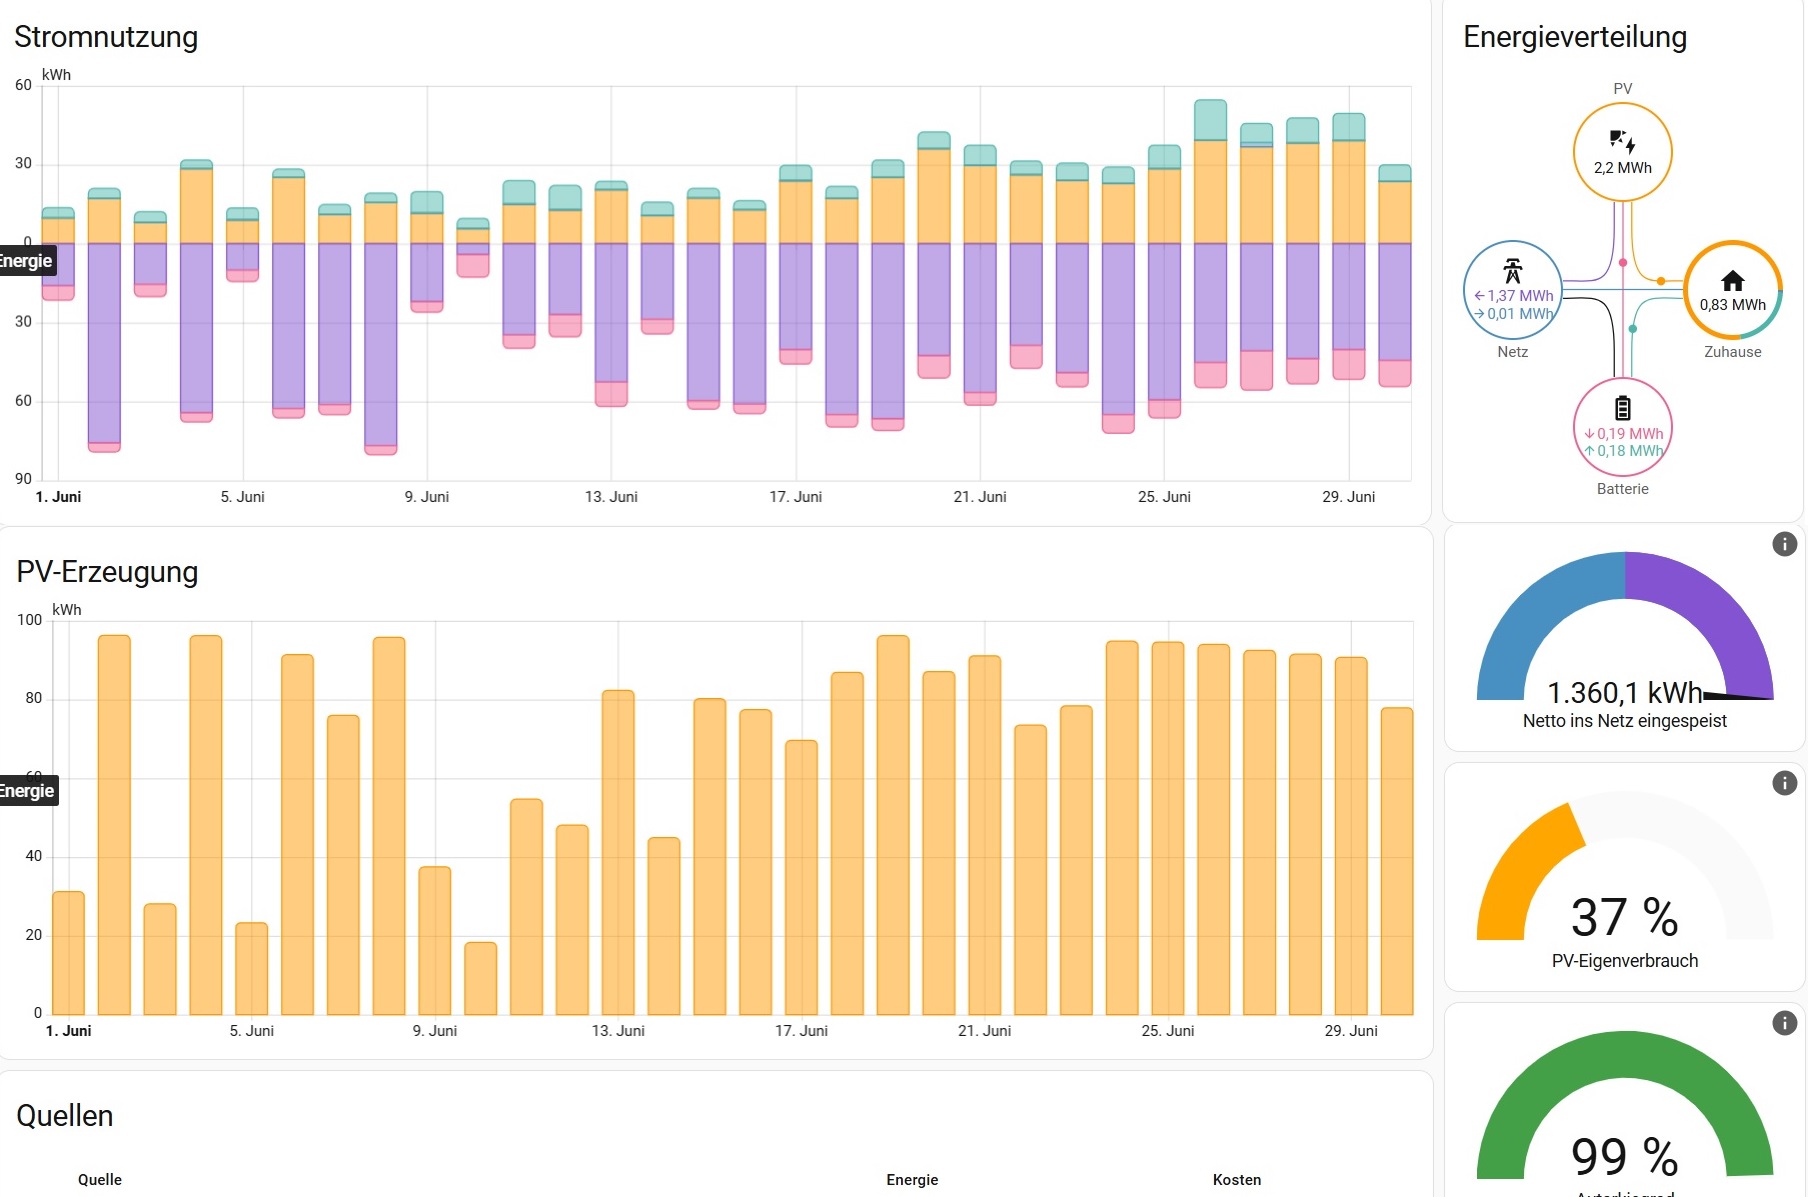Click the 1.360,1 kWh net feed-in value

(x=1624, y=693)
